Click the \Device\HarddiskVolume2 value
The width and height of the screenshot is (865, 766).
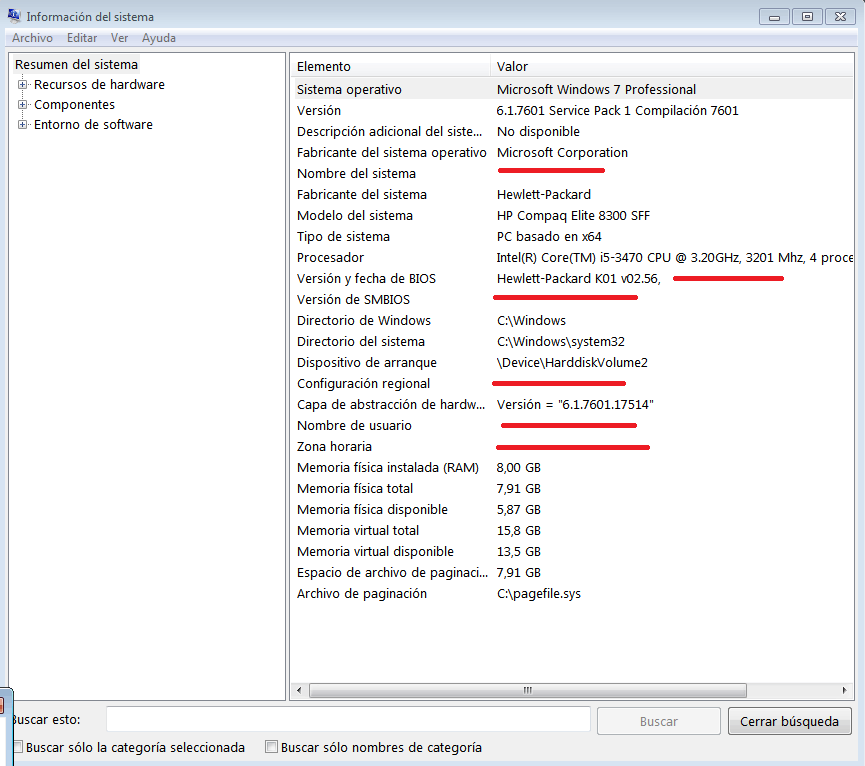click(x=572, y=362)
